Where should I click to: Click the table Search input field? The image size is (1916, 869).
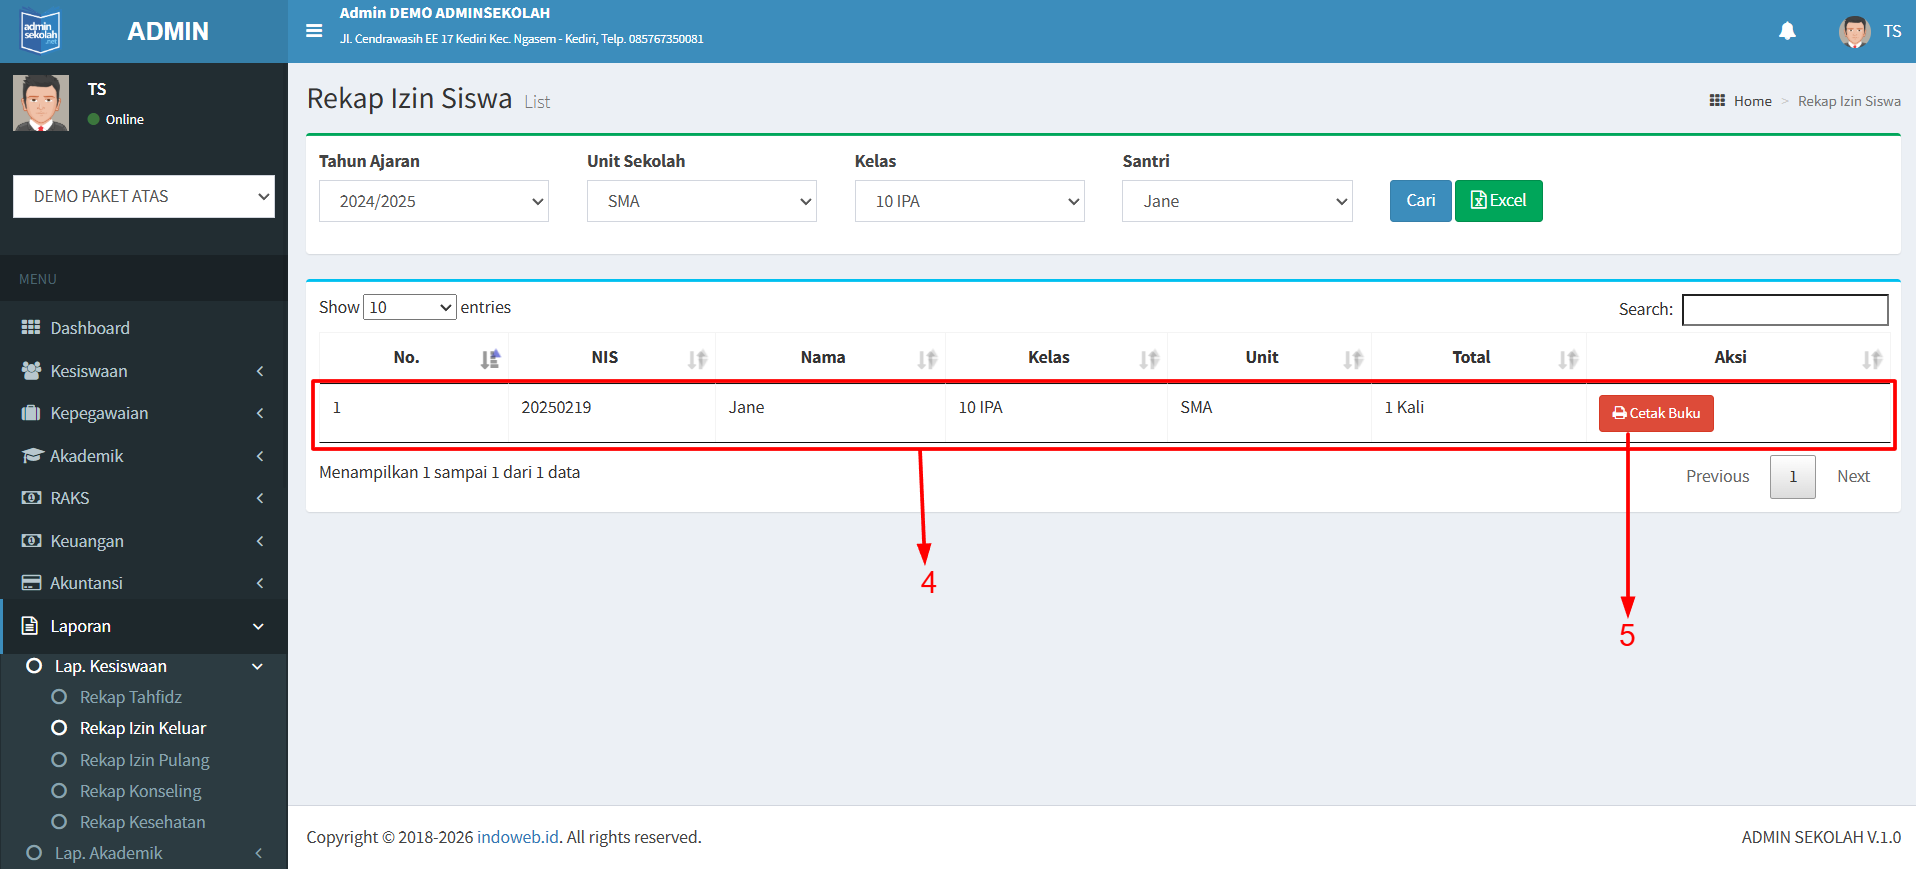[x=1784, y=310]
